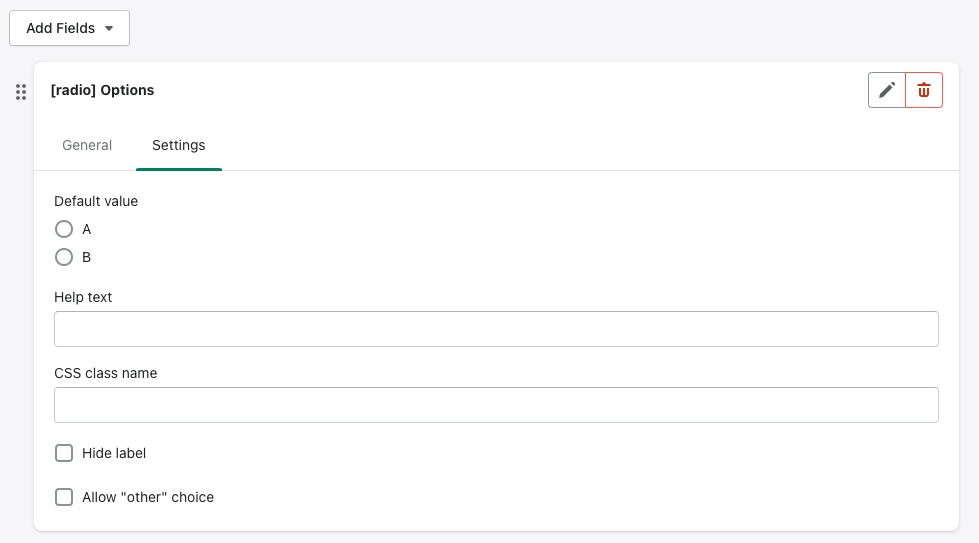Image resolution: width=979 pixels, height=543 pixels.
Task: Select the Settings tab
Action: point(178,145)
